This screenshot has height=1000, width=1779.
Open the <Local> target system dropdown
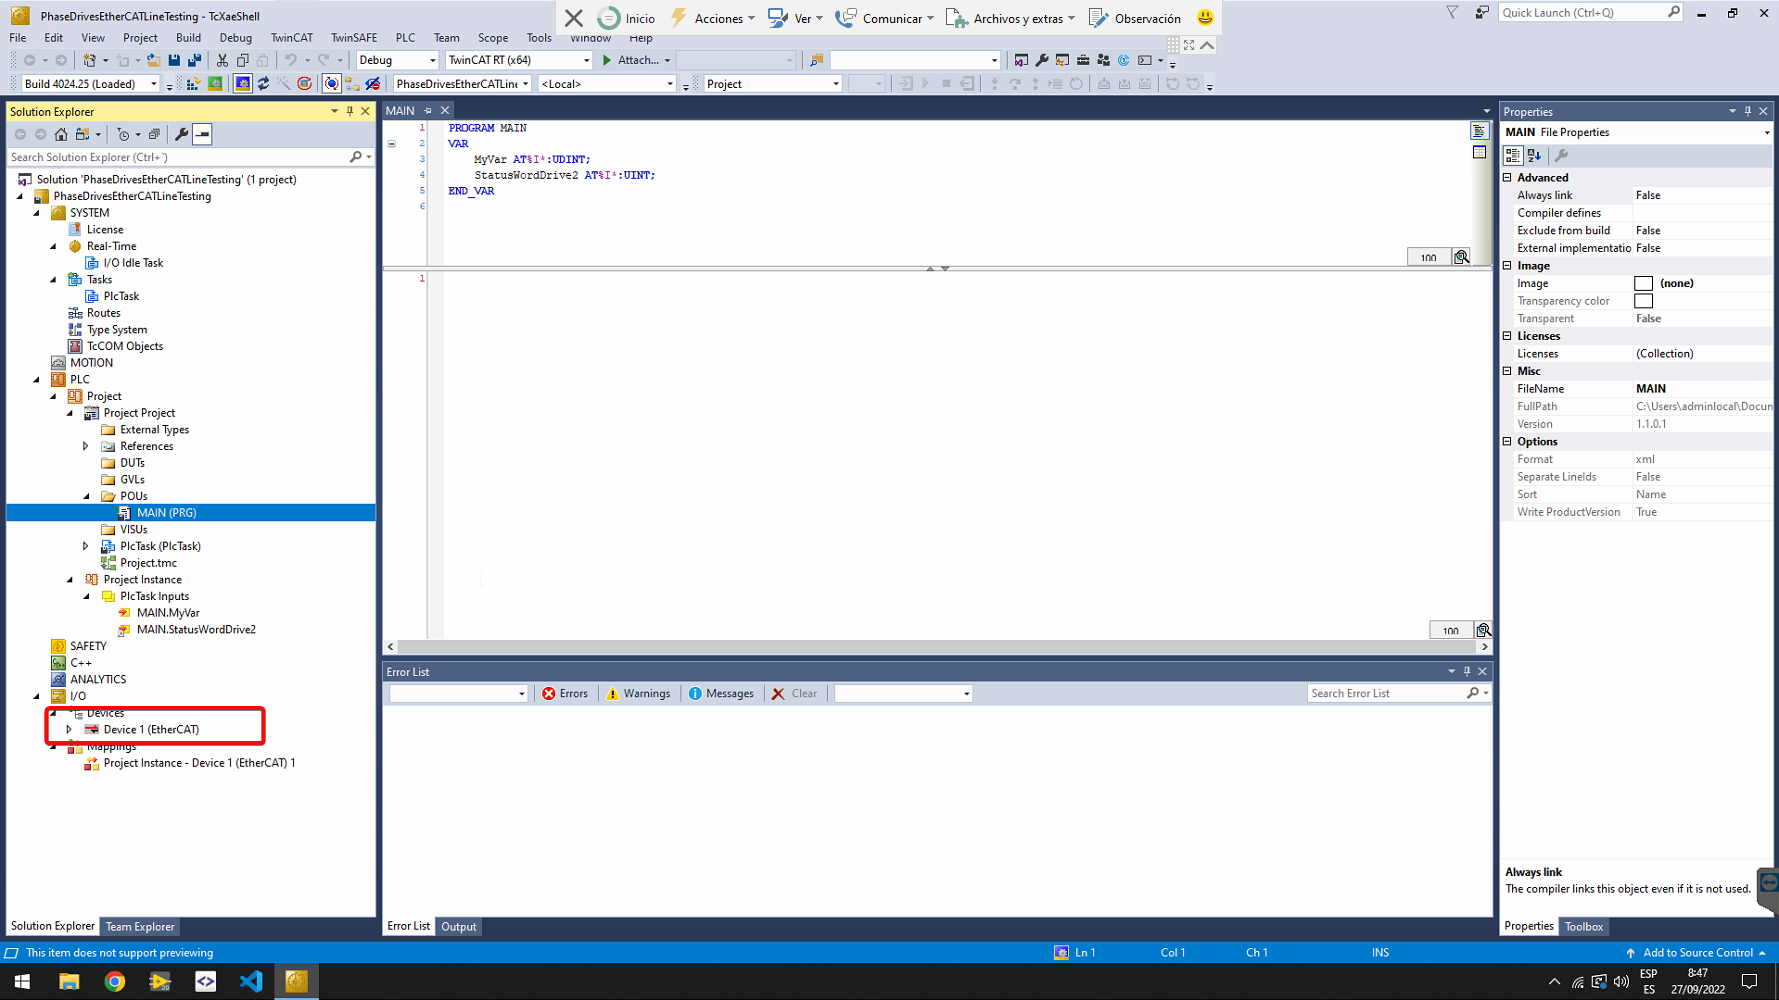point(607,84)
